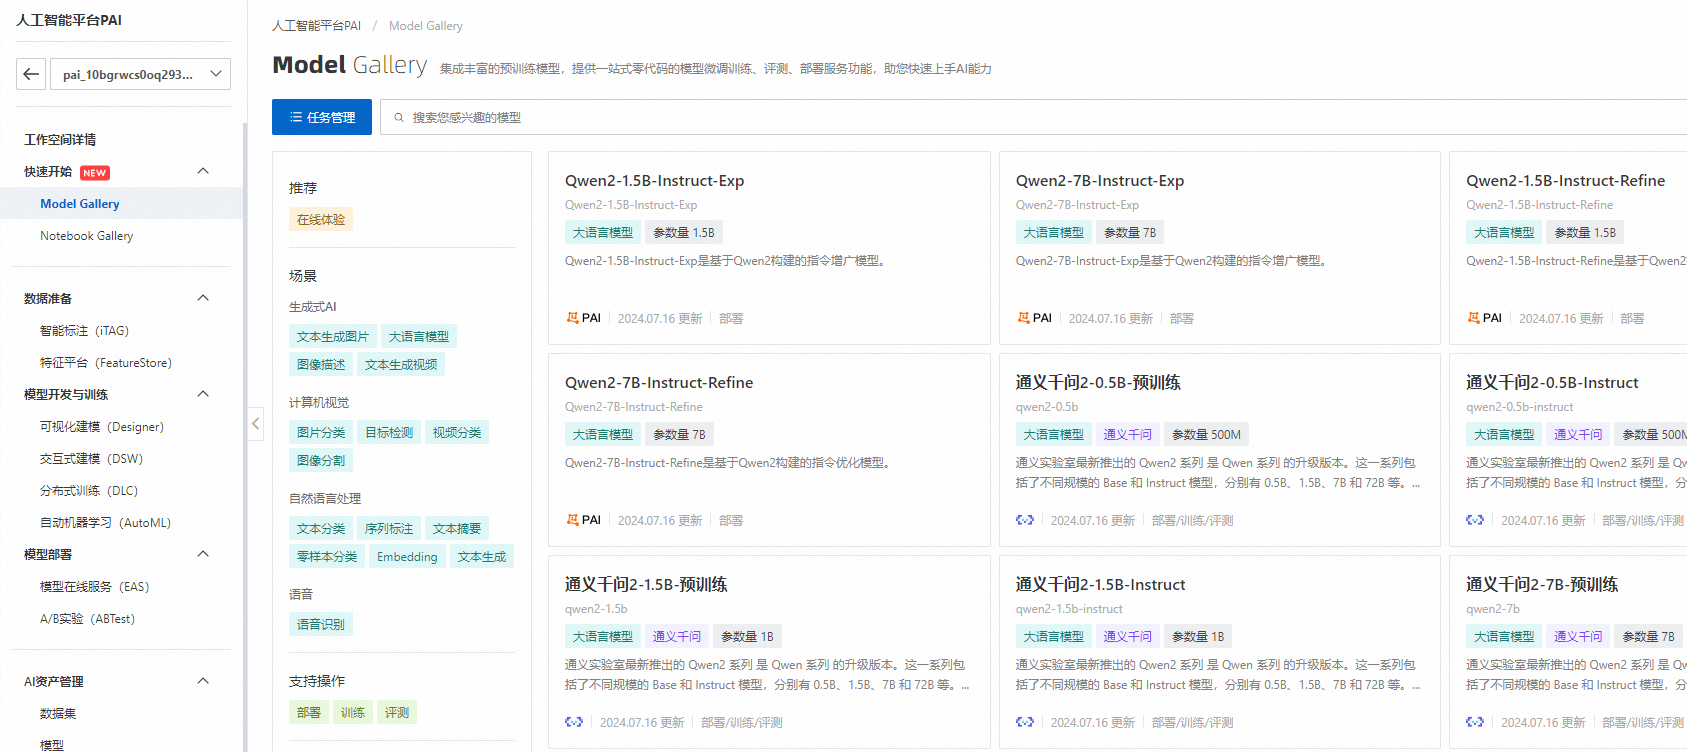This screenshot has height=752, width=1687.
Task: Collapse the 模型开发与训练 section
Action: [203, 394]
